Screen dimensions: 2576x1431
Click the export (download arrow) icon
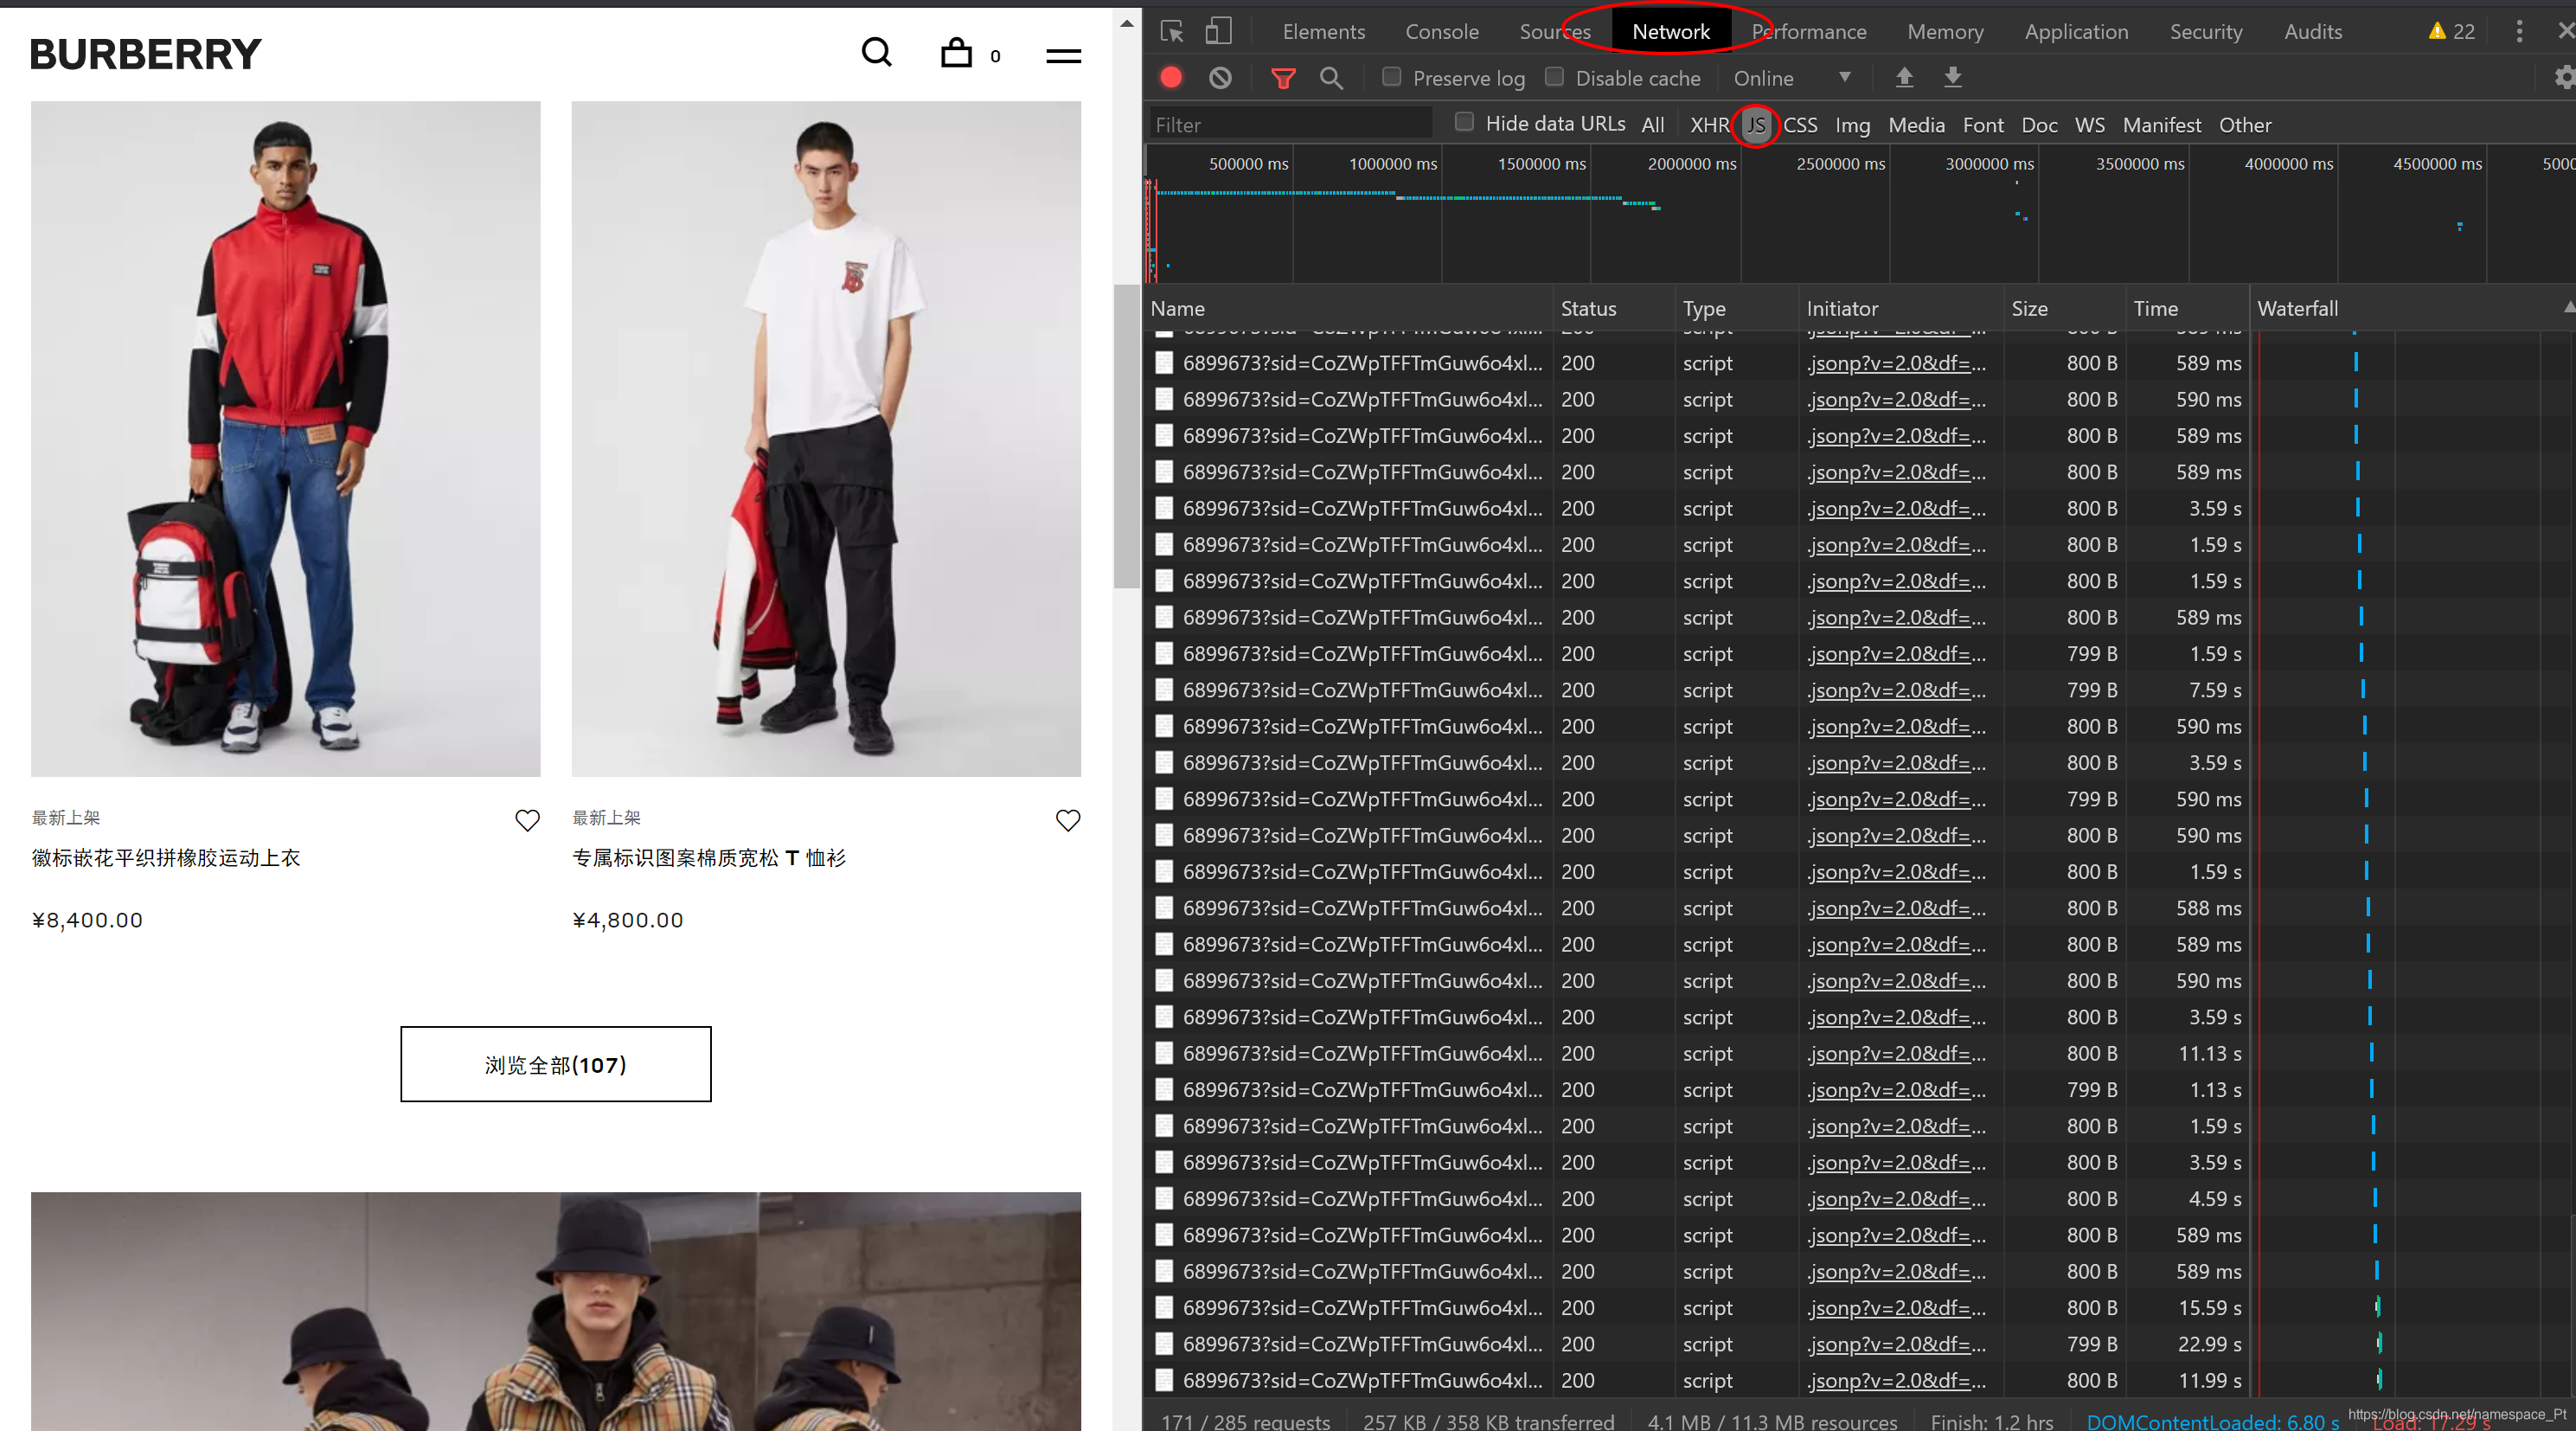pyautogui.click(x=1954, y=78)
